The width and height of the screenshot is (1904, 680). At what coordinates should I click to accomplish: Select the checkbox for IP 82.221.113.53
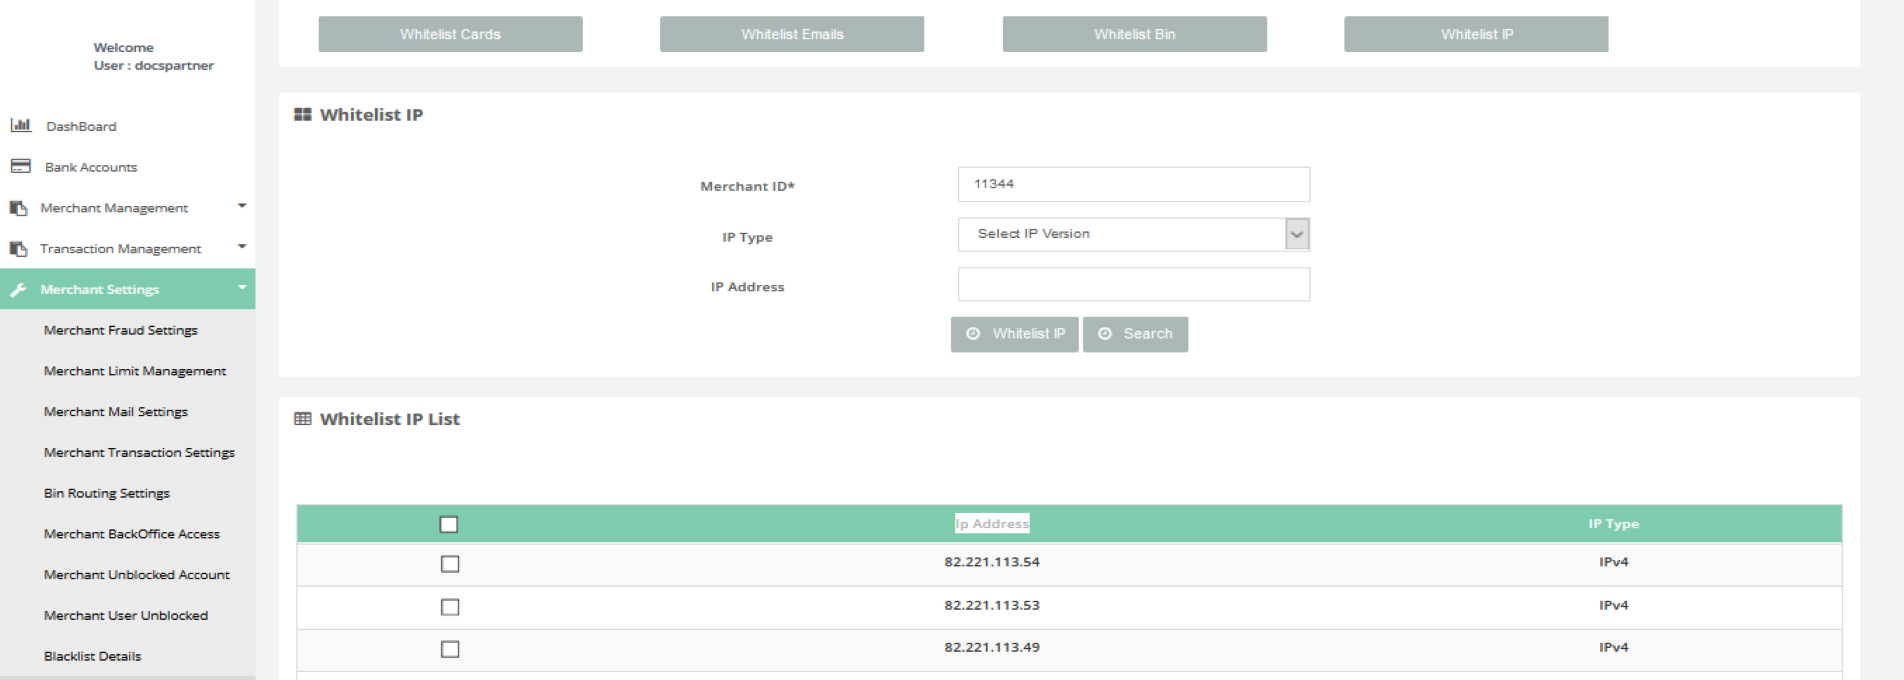(450, 607)
